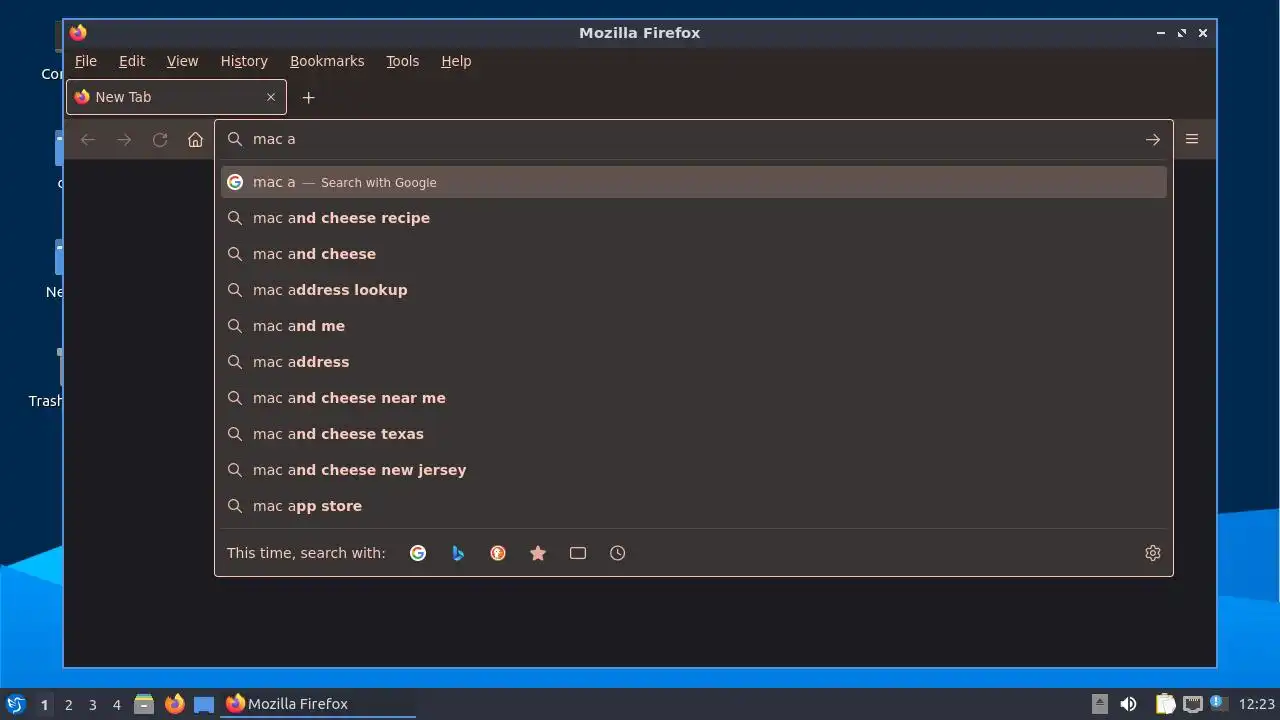
Task: Switch to workspace 4 in taskbar
Action: [117, 705]
